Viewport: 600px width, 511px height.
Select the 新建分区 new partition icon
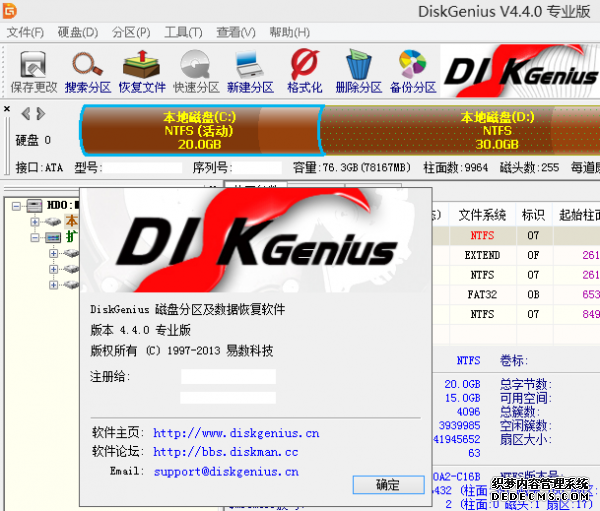249,70
